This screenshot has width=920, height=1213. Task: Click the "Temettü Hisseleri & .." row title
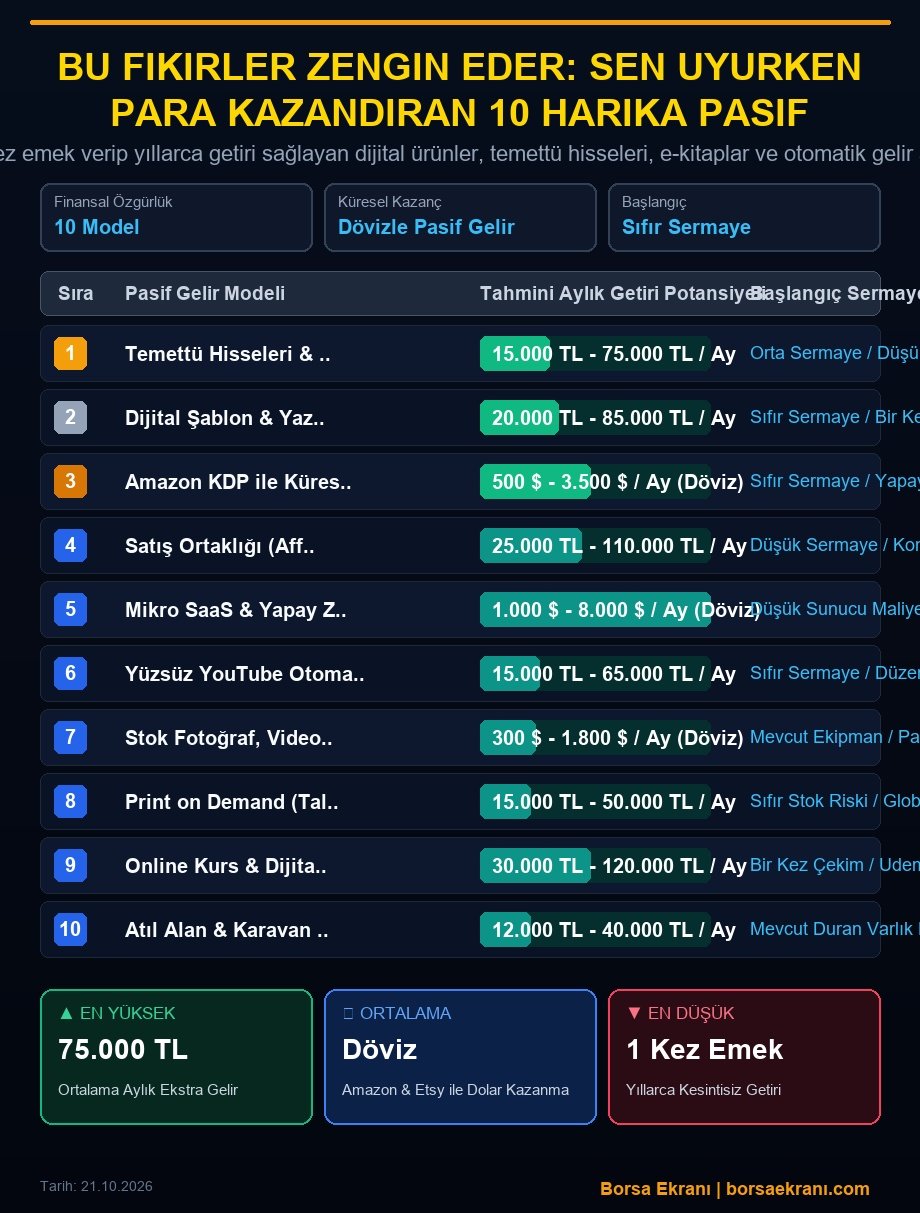[x=227, y=354]
